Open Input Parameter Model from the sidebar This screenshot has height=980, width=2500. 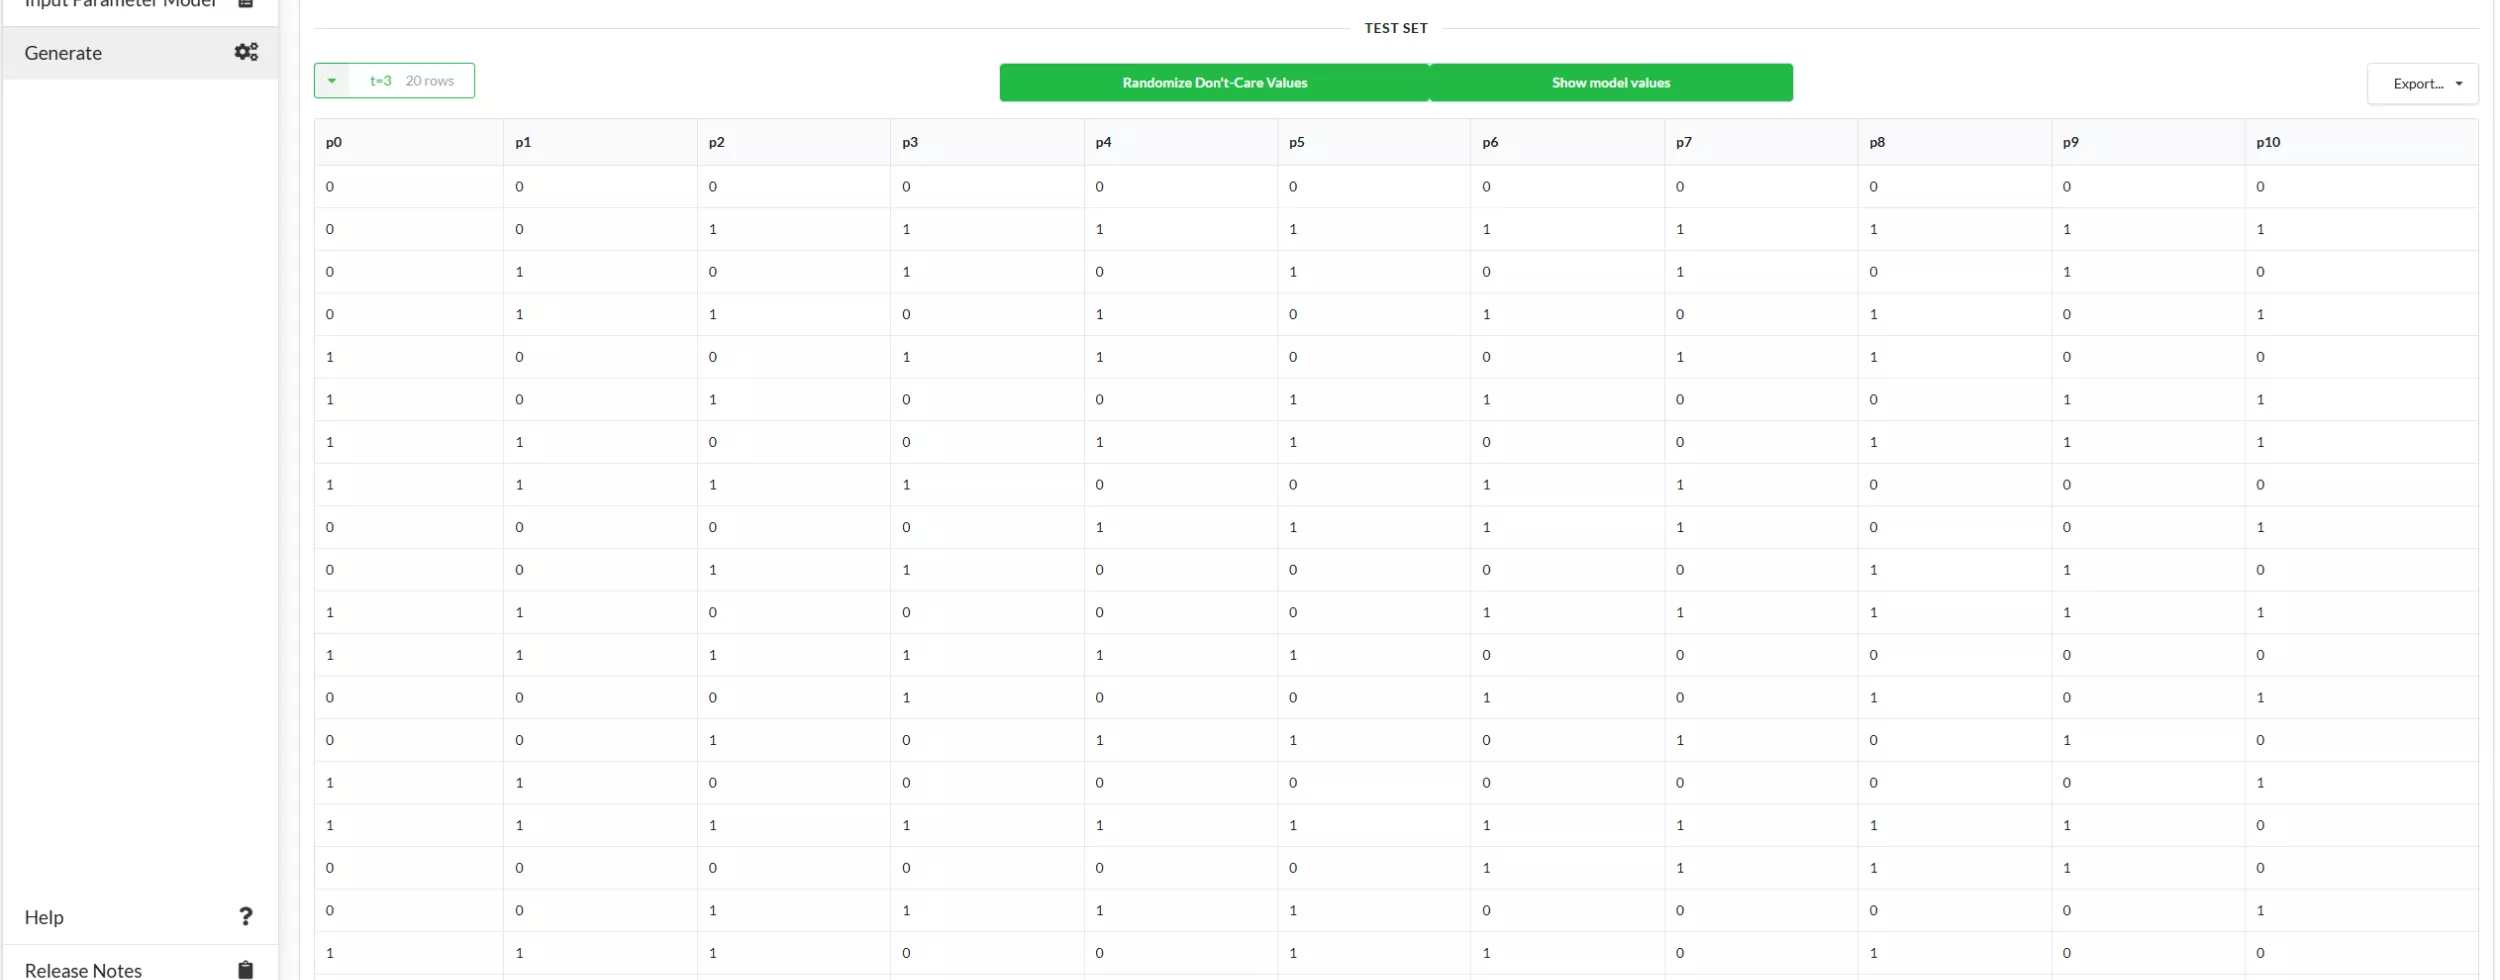[x=120, y=4]
